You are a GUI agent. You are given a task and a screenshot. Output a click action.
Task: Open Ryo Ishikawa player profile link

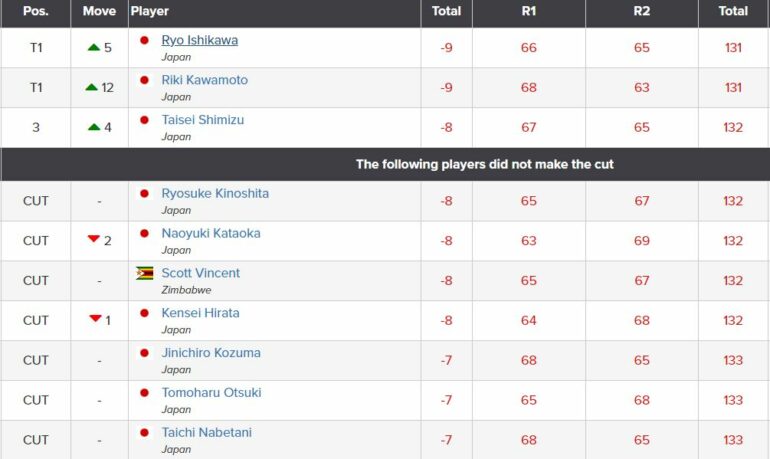coord(200,40)
